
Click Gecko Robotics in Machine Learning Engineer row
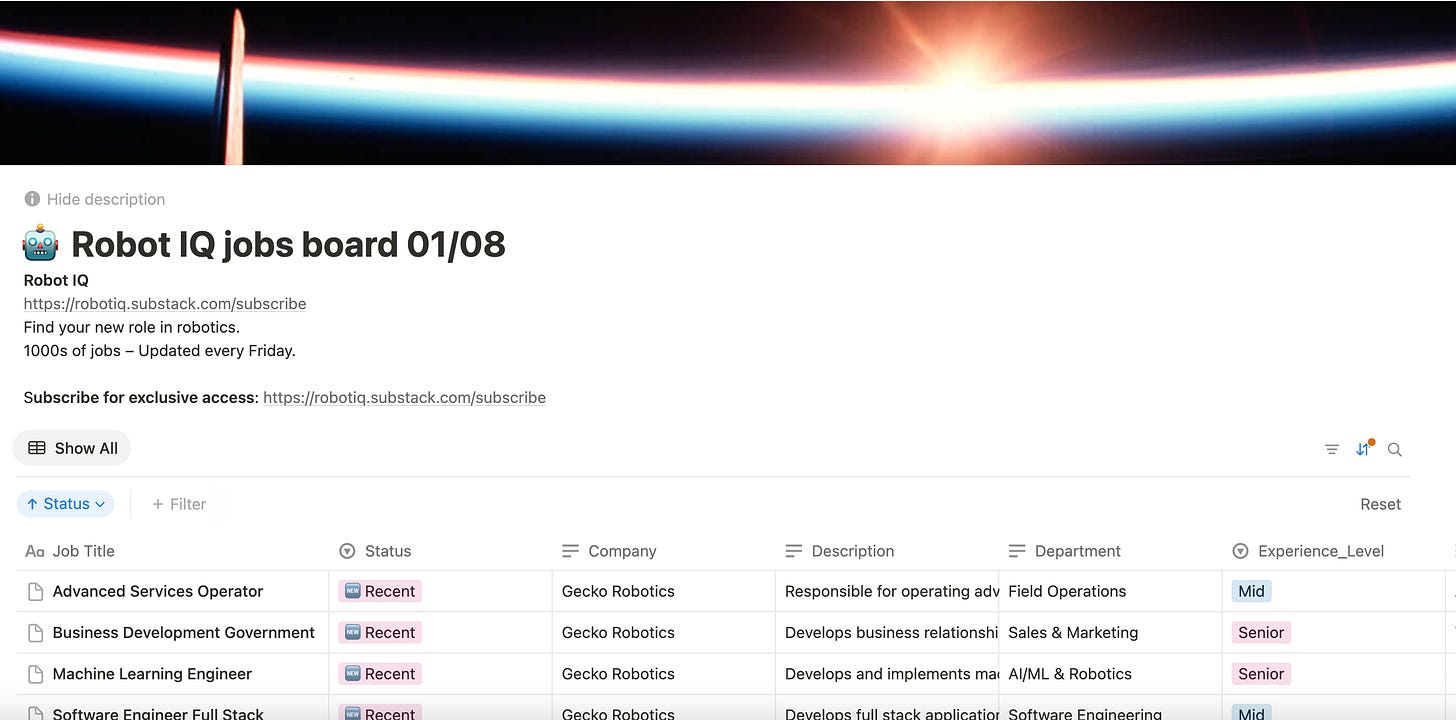(x=618, y=674)
